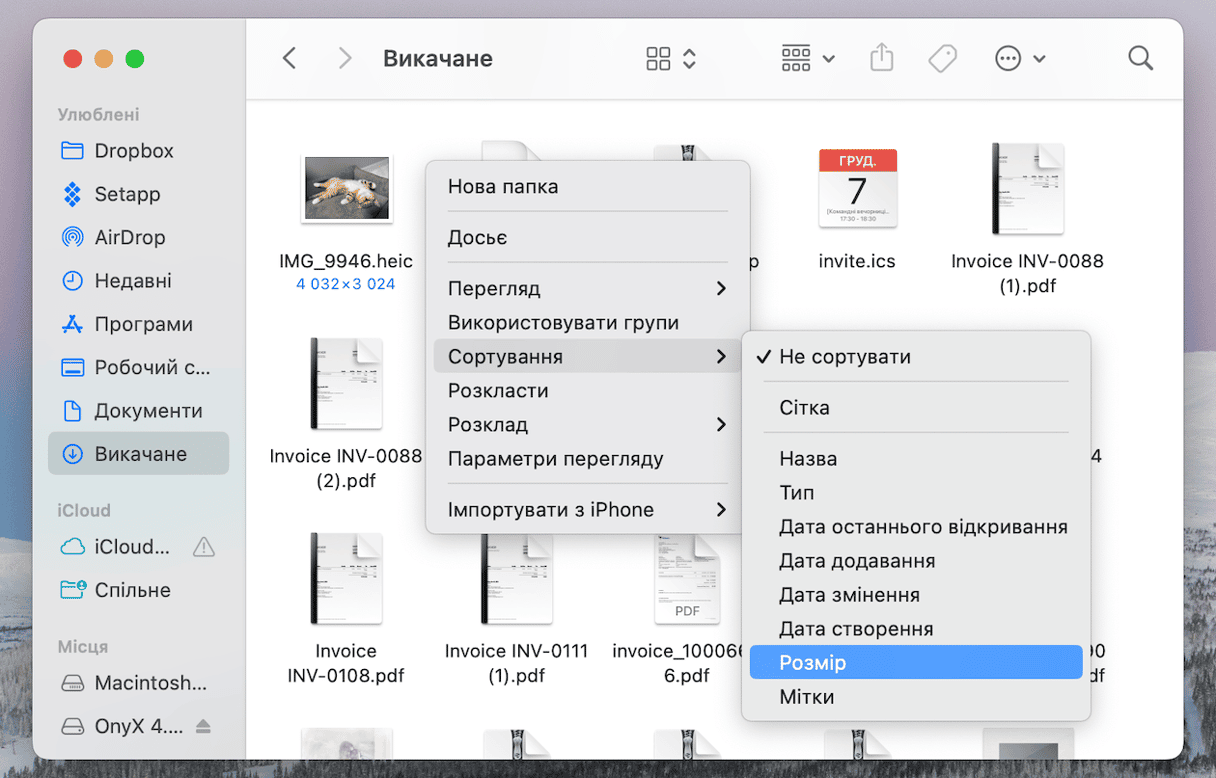The image size is (1216, 778).
Task: Select the checked "Не сортувати" option
Action: point(844,357)
